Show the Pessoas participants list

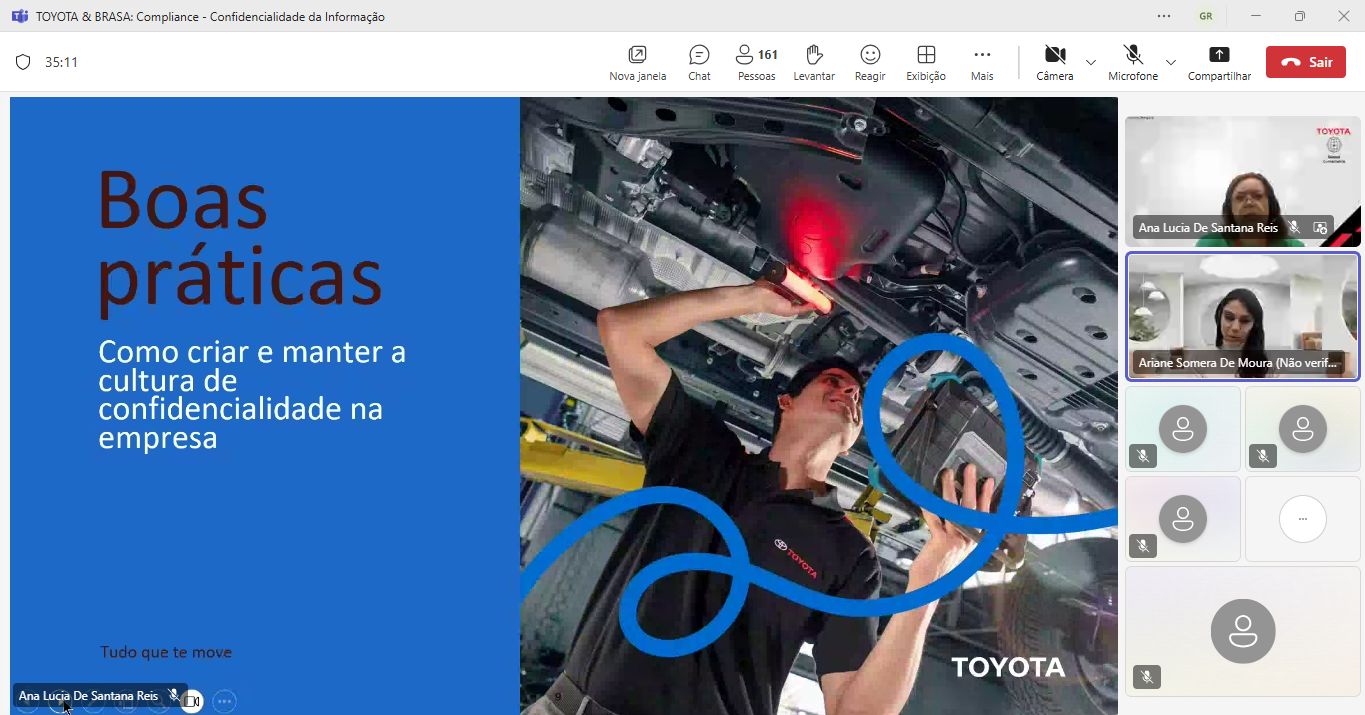(756, 62)
